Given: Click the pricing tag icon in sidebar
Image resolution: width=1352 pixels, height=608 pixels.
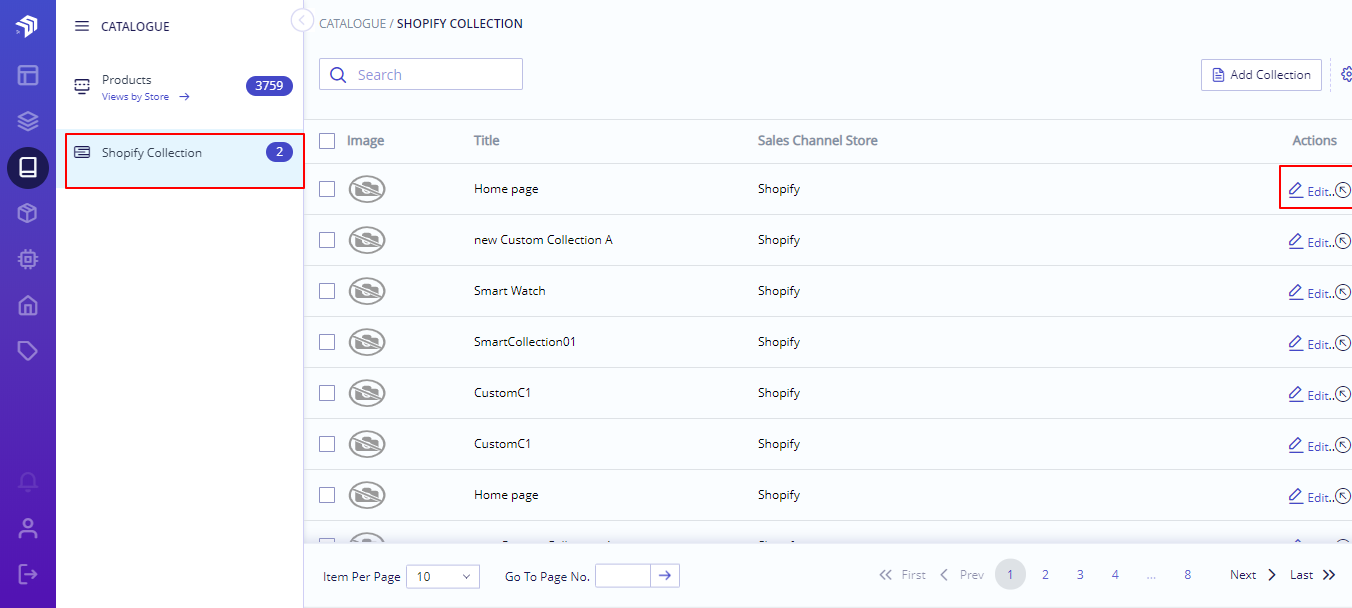Looking at the screenshot, I should pyautogui.click(x=28, y=351).
